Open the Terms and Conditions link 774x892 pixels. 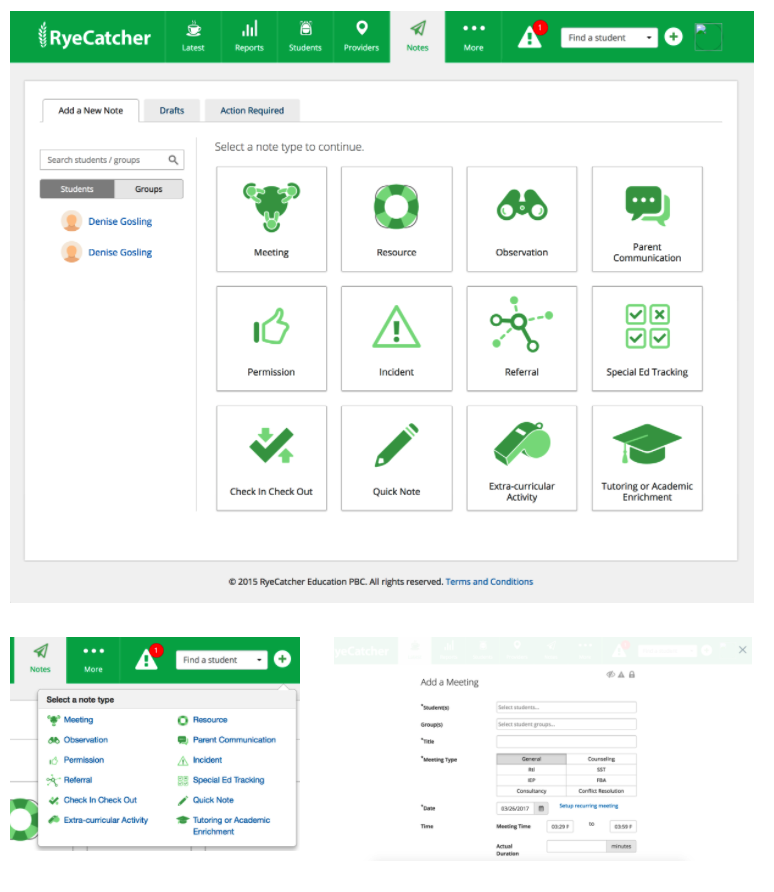click(x=489, y=581)
